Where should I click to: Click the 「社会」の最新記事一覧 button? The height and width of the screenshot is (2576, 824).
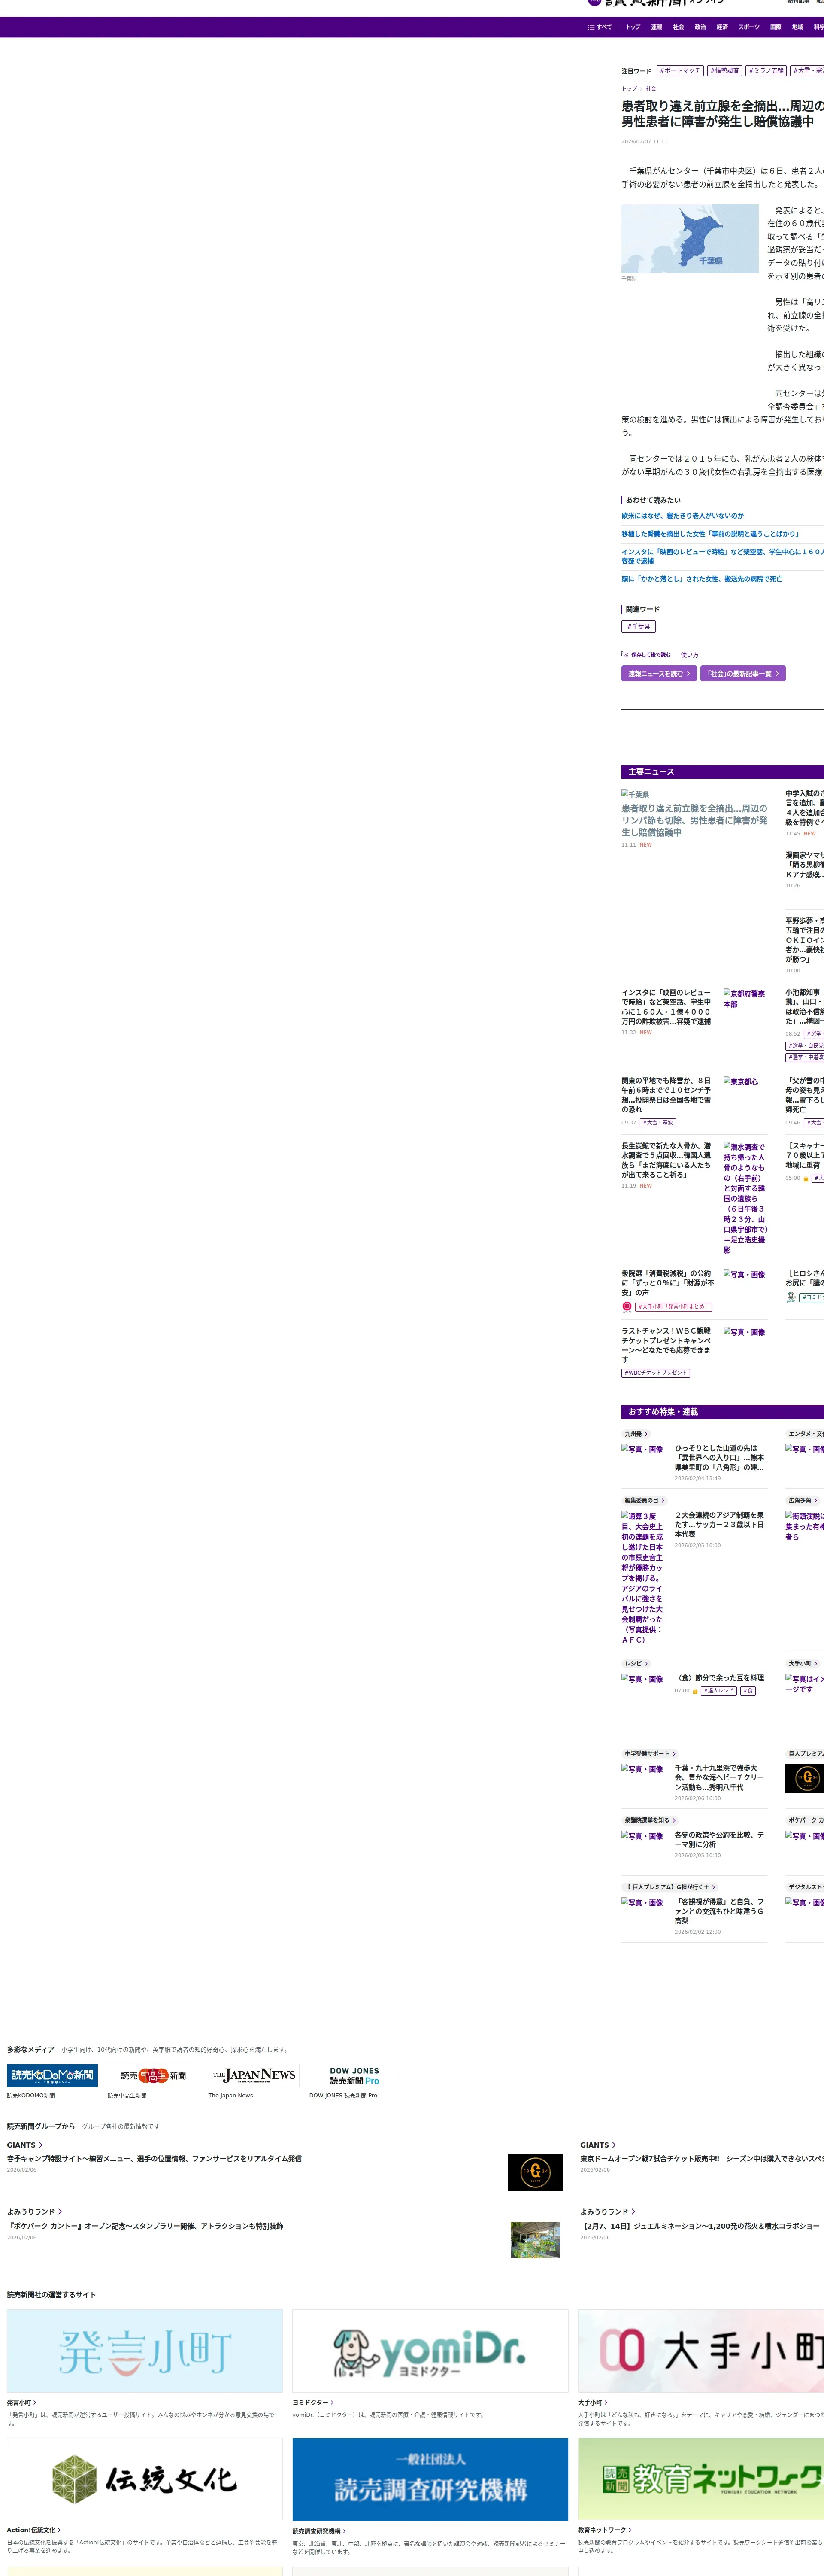click(x=742, y=674)
